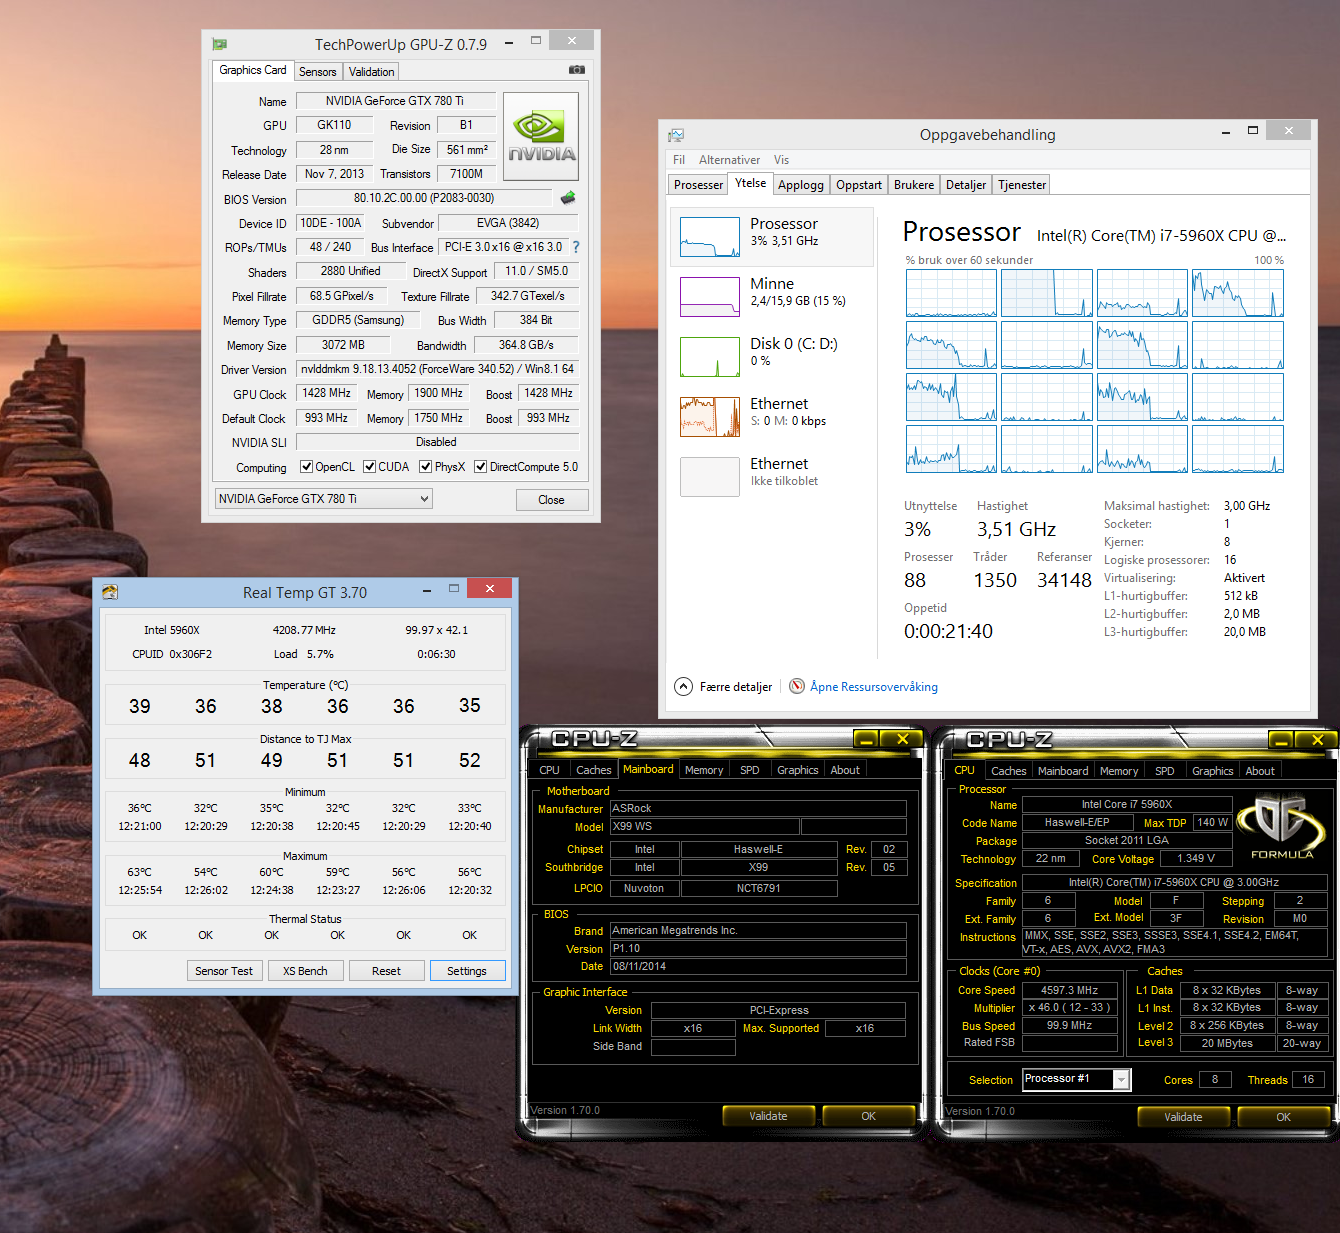
Task: Open the Processor #1 selection dropdown
Action: pos(1076,1078)
